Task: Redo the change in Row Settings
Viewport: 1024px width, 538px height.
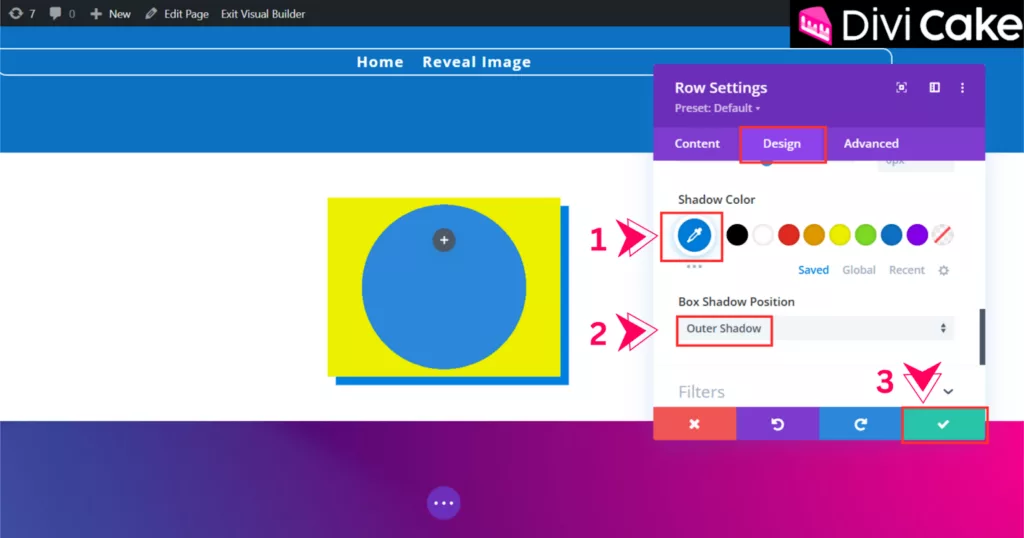Action: [x=860, y=424]
